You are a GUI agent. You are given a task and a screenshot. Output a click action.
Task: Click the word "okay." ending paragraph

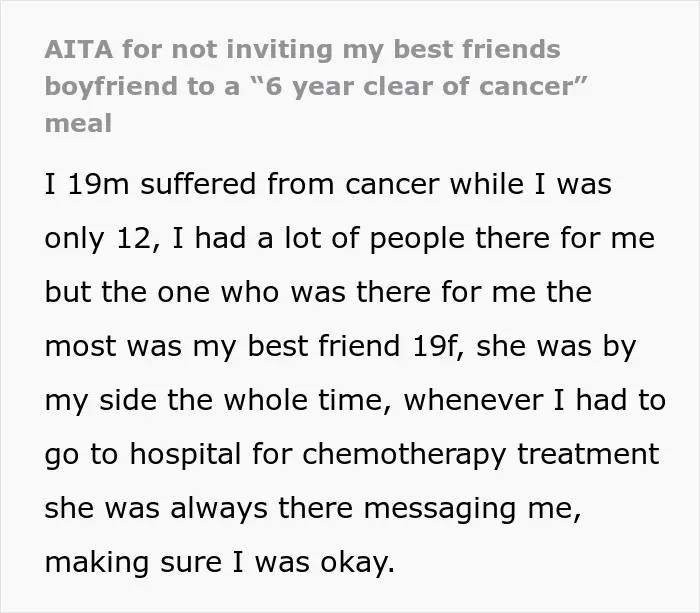(x=358, y=563)
